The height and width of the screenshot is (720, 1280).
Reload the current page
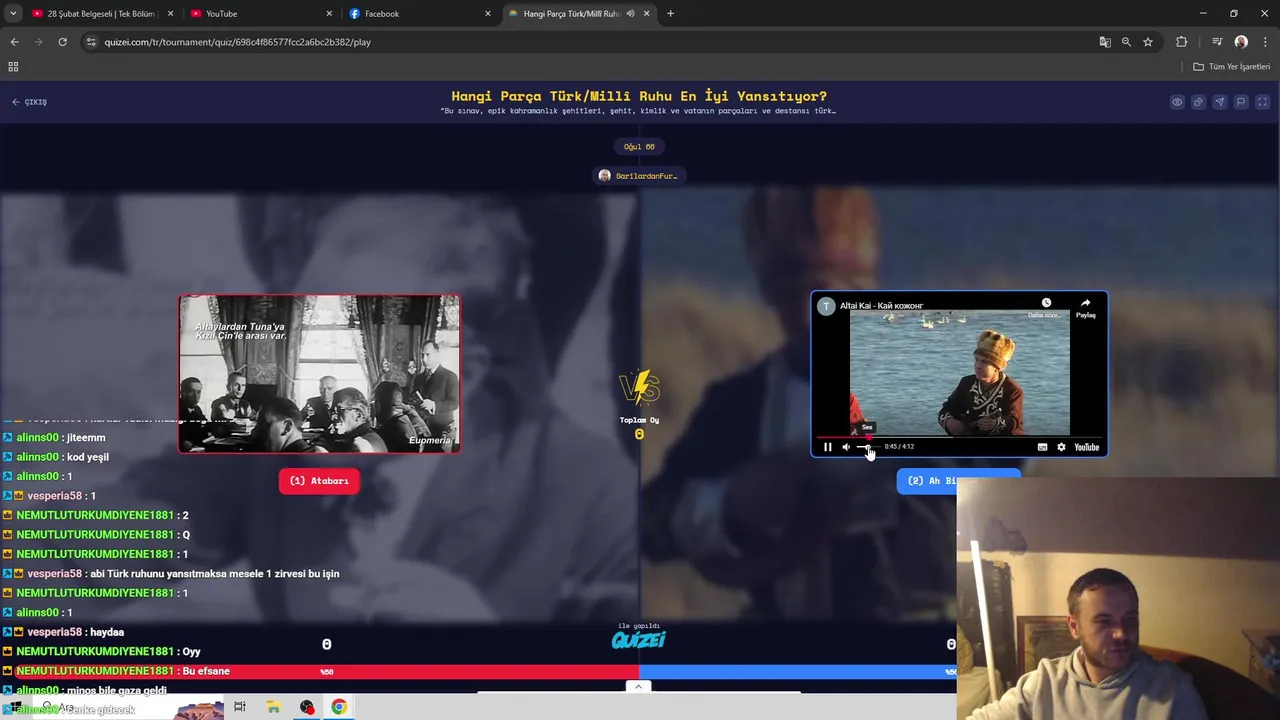(62, 42)
